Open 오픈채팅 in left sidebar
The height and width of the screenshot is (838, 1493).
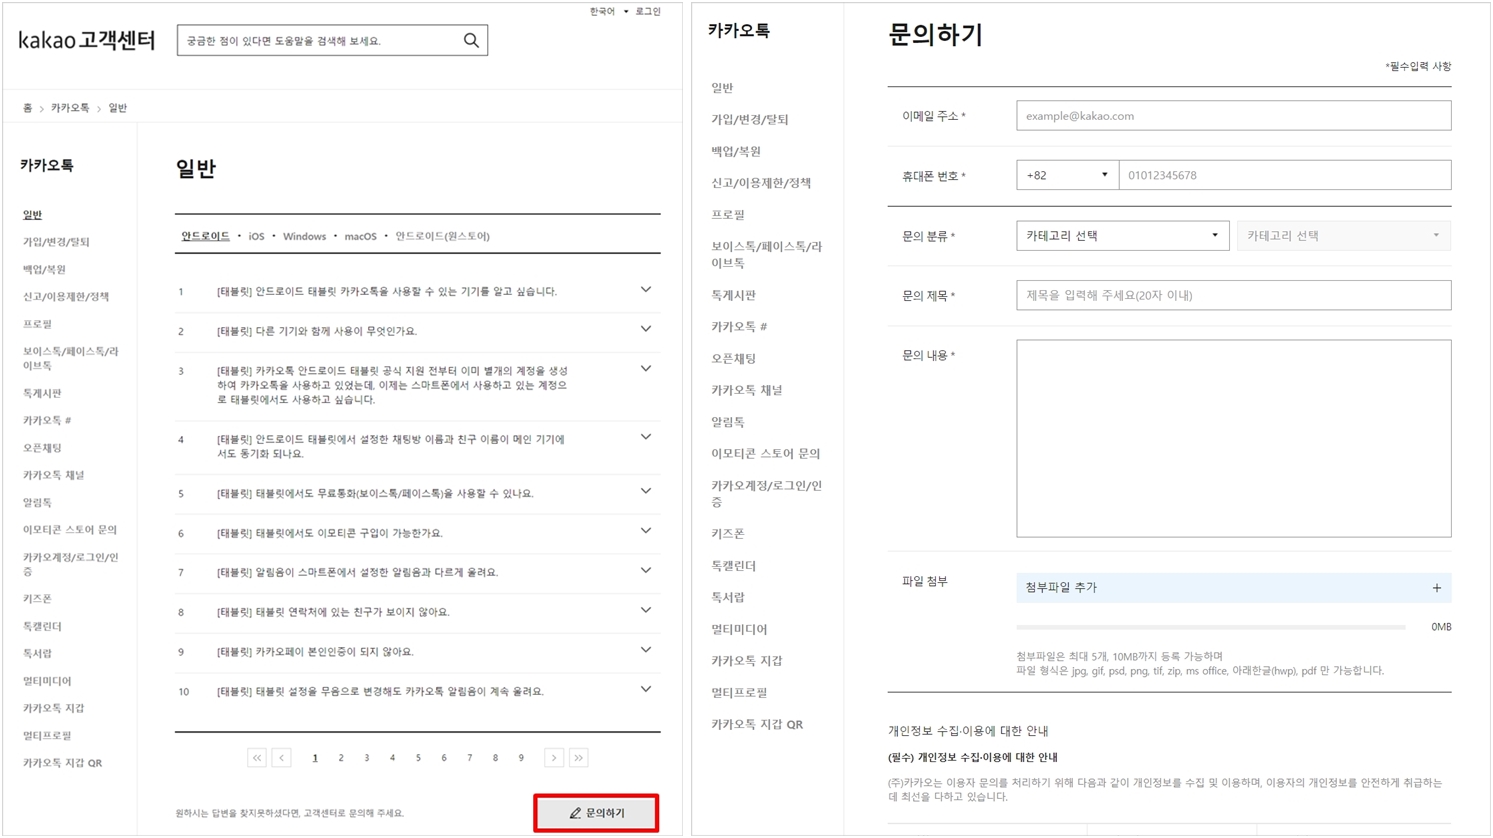point(42,448)
